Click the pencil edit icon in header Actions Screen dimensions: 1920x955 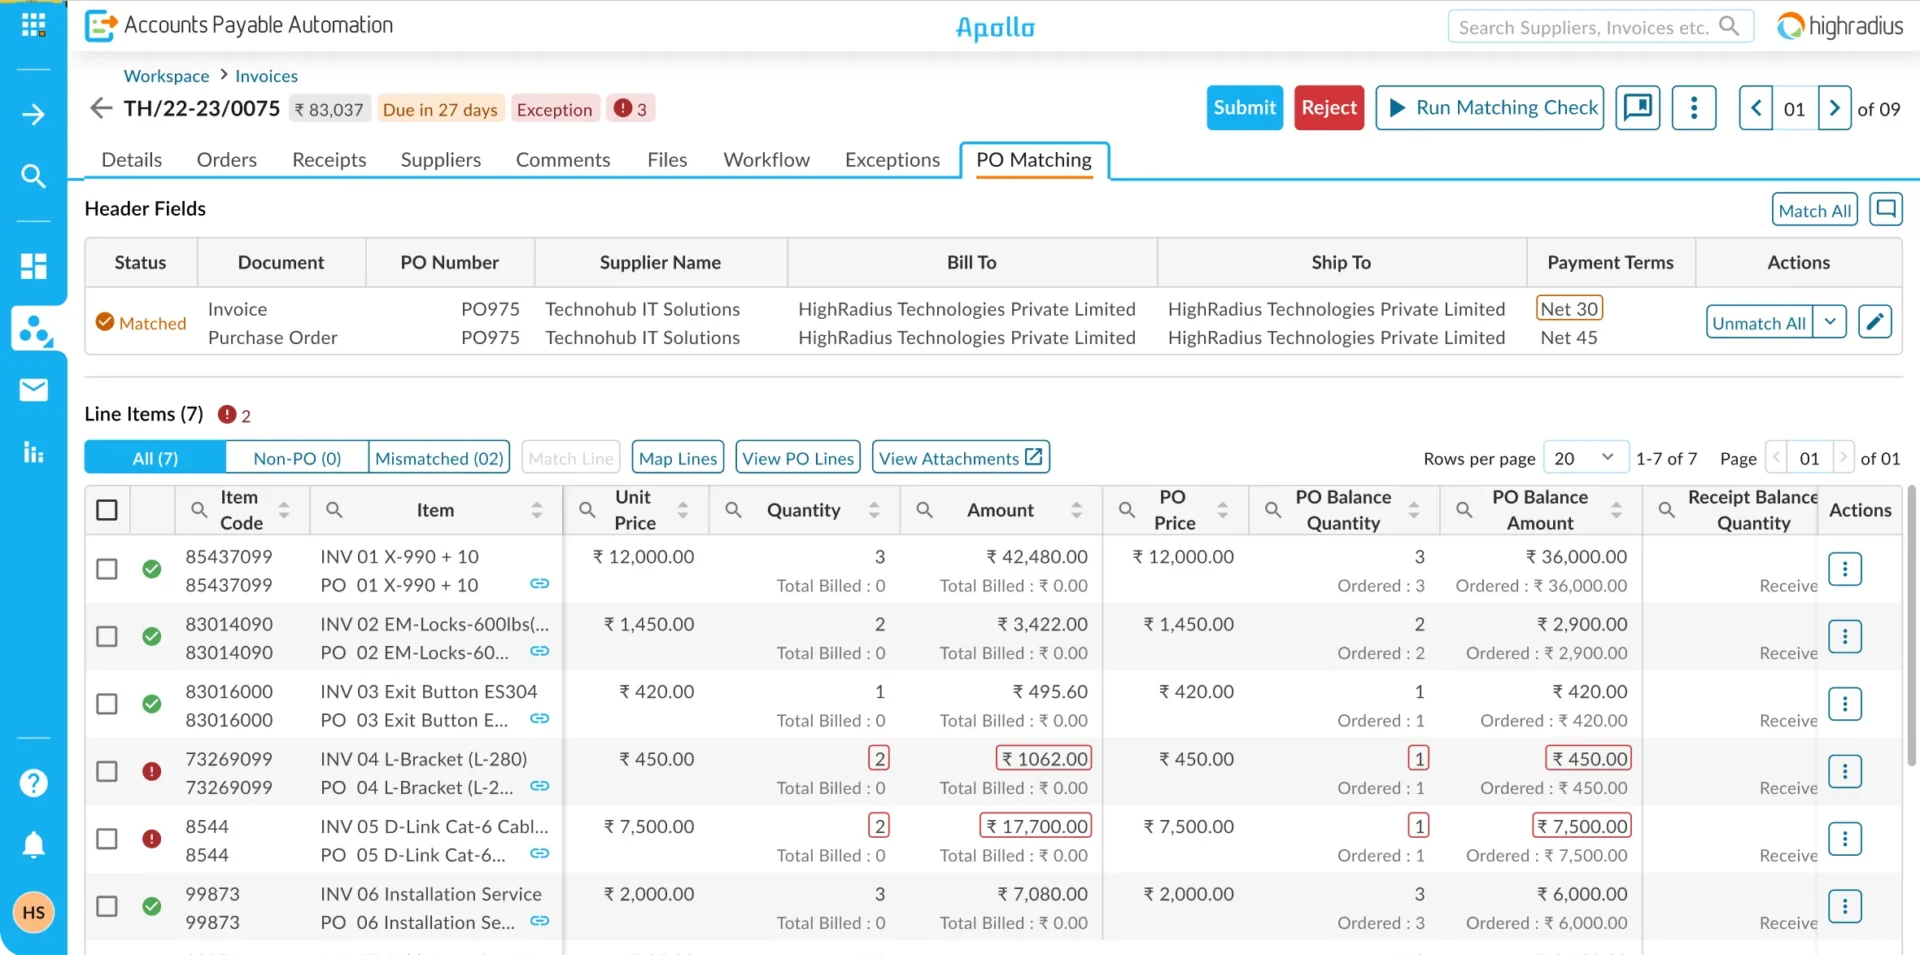[x=1874, y=322]
